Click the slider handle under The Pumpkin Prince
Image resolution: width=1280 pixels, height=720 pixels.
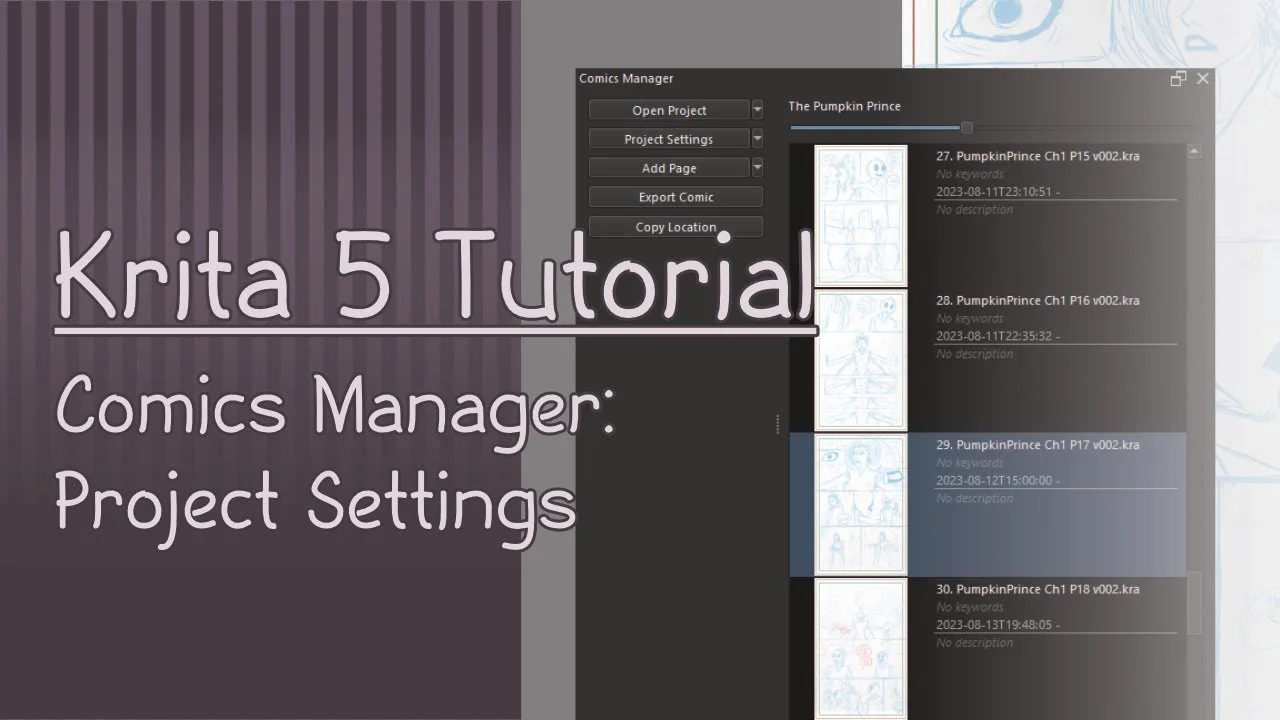[967, 127]
